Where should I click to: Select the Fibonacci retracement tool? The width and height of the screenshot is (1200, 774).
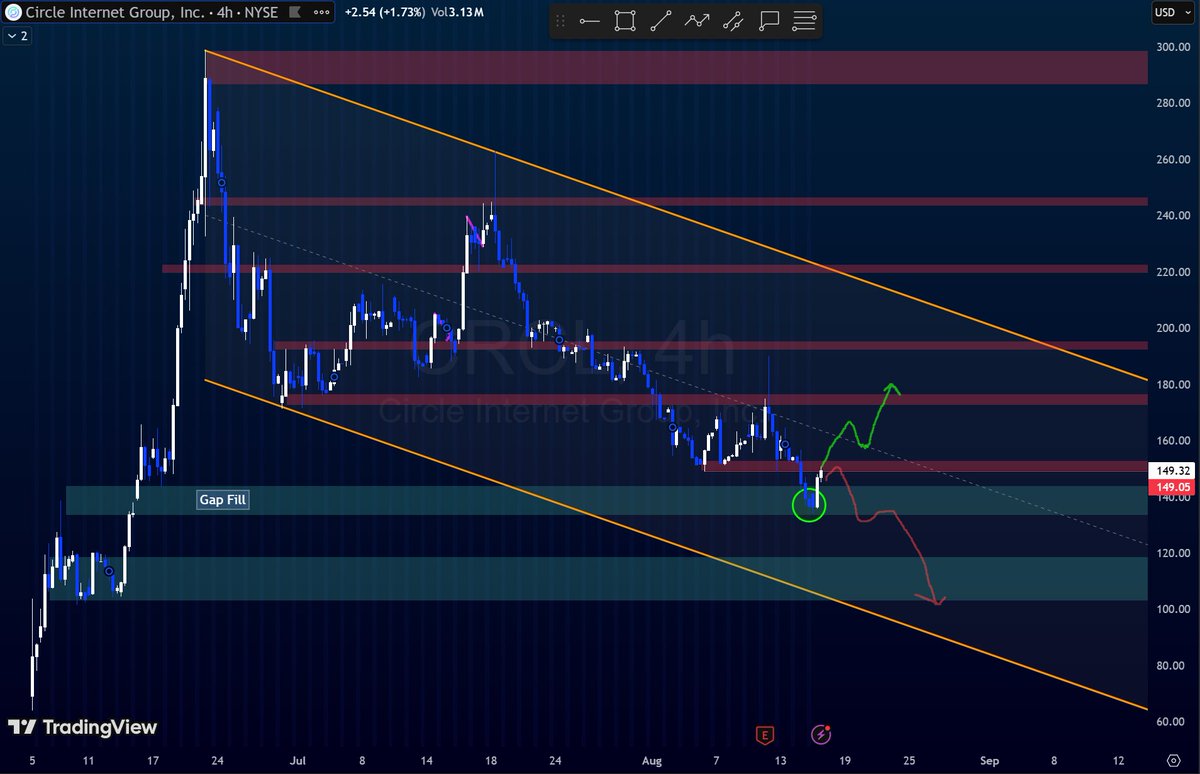(x=804, y=21)
